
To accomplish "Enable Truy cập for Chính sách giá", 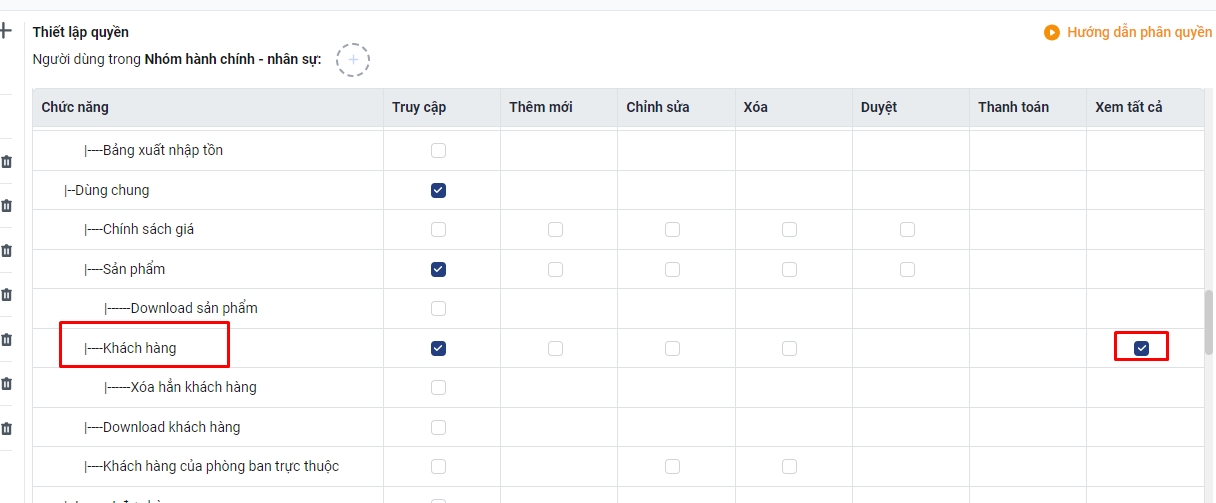I will pos(438,229).
